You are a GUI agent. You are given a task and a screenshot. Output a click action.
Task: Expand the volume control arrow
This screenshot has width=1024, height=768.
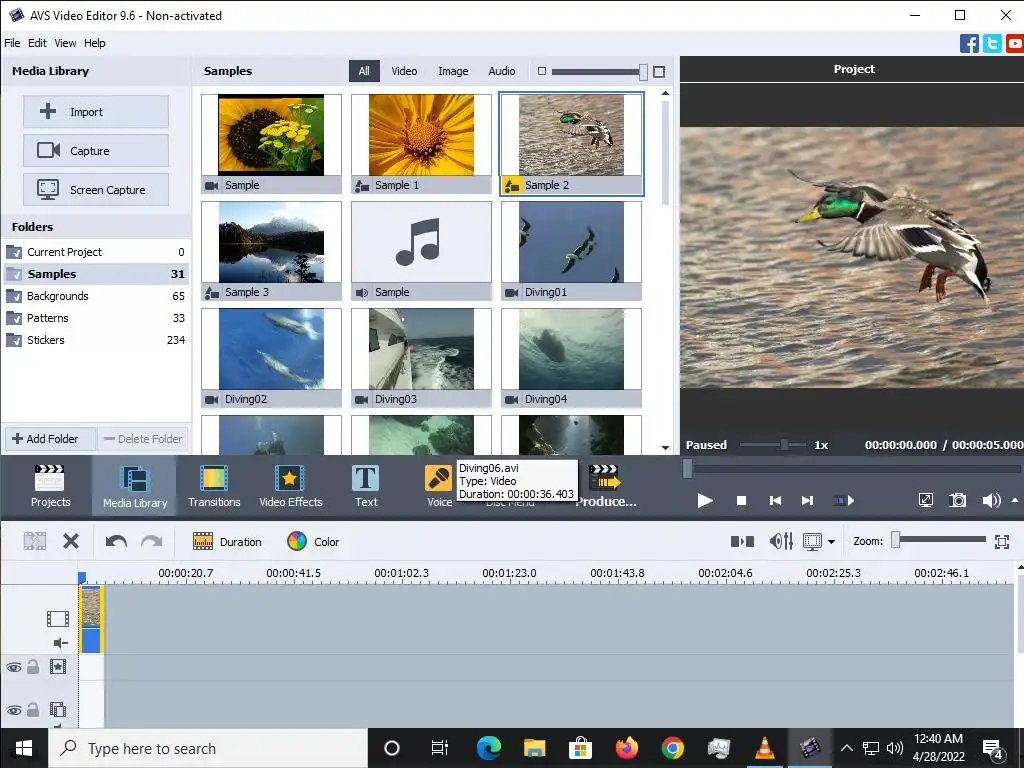click(x=1014, y=500)
